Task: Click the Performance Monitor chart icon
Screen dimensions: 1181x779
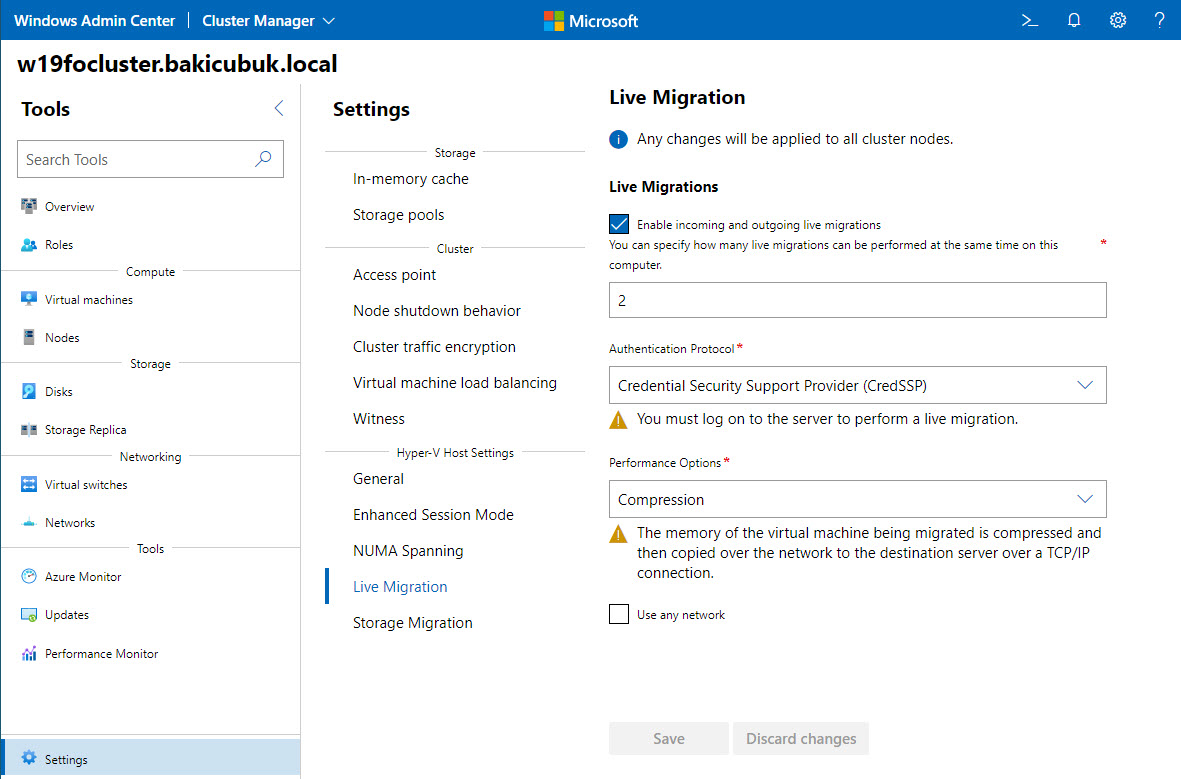Action: [29, 653]
